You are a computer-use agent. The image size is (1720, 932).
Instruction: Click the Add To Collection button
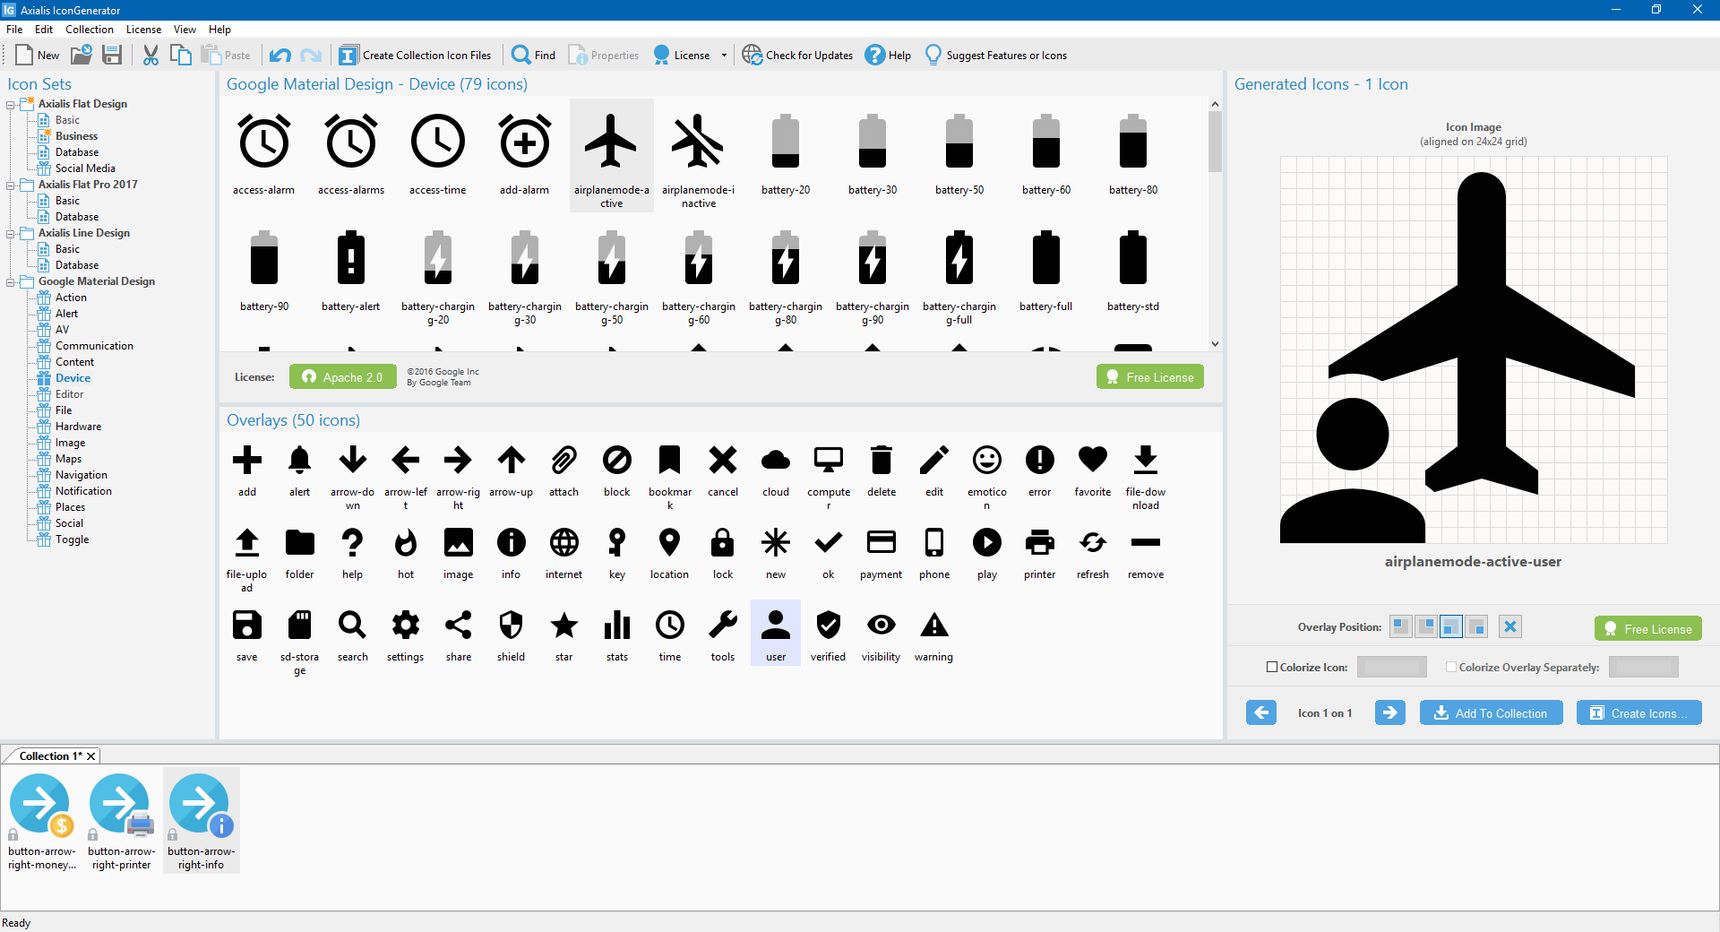point(1491,713)
